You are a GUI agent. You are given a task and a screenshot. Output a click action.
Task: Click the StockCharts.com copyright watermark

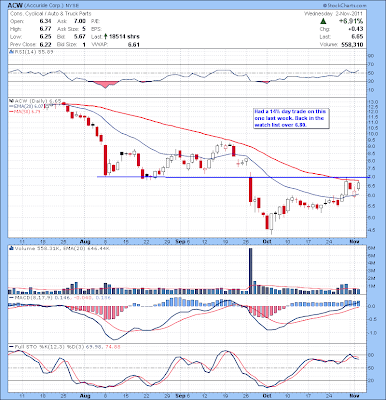(344, 6)
